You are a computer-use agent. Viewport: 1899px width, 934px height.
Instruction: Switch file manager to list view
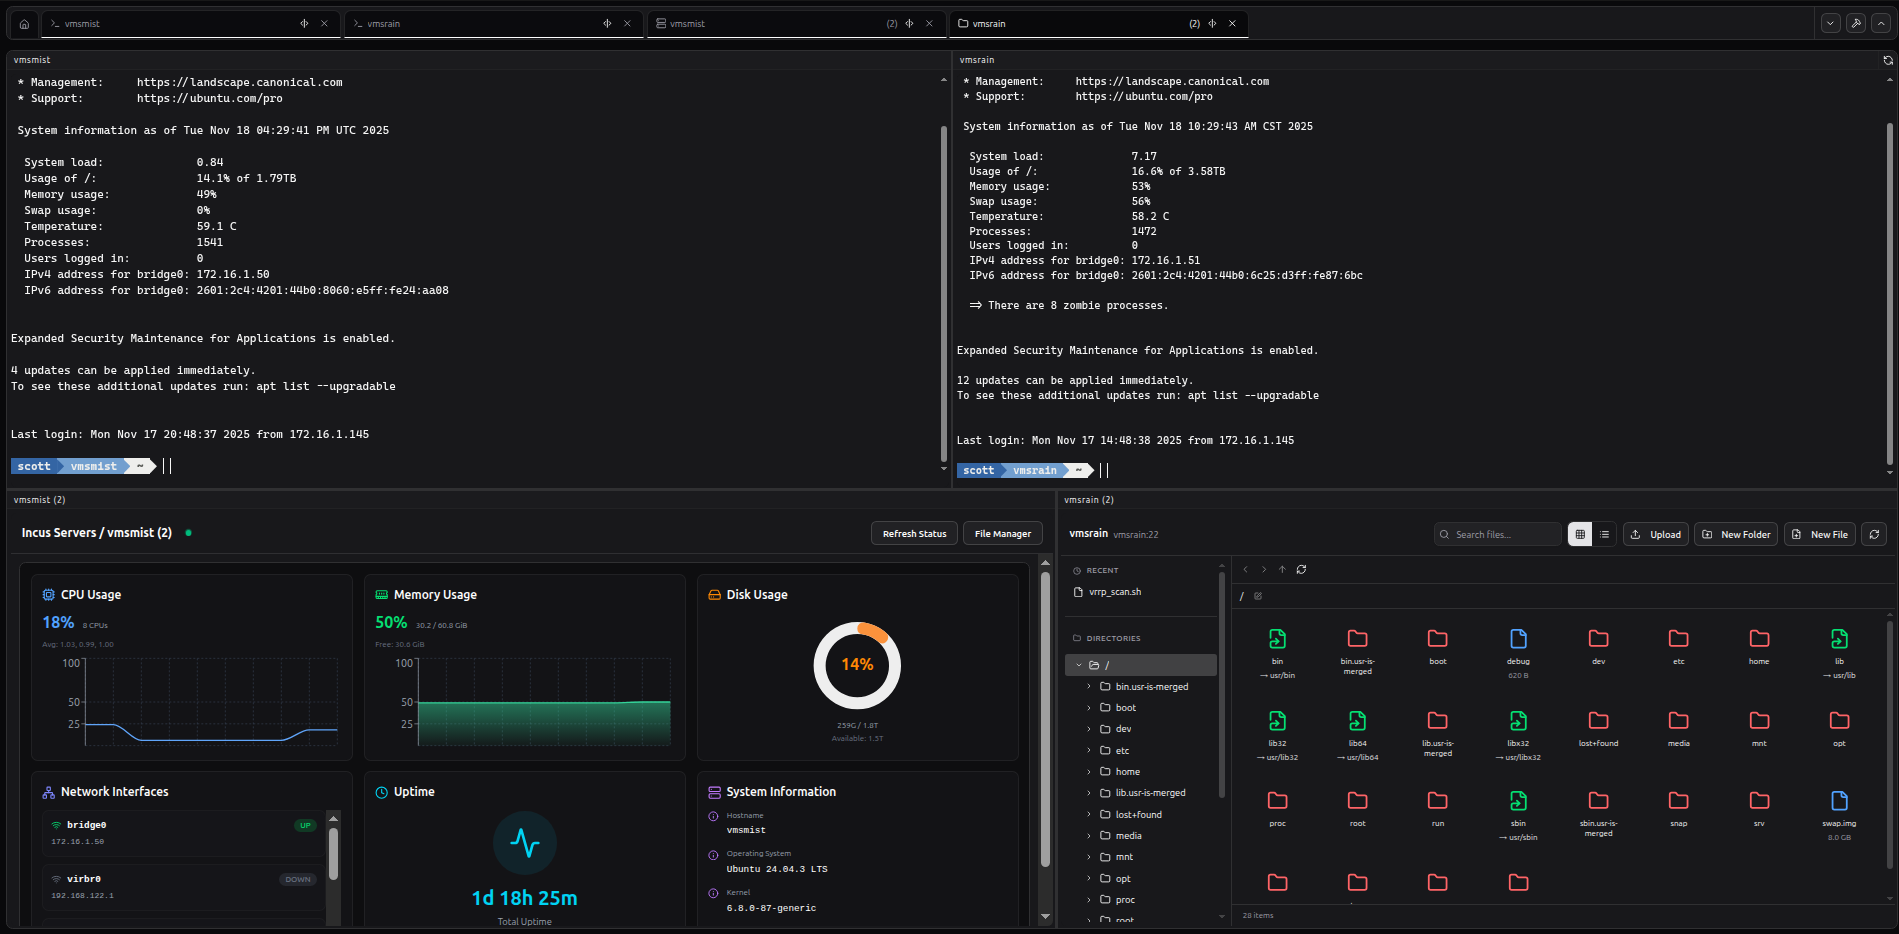(x=1604, y=534)
